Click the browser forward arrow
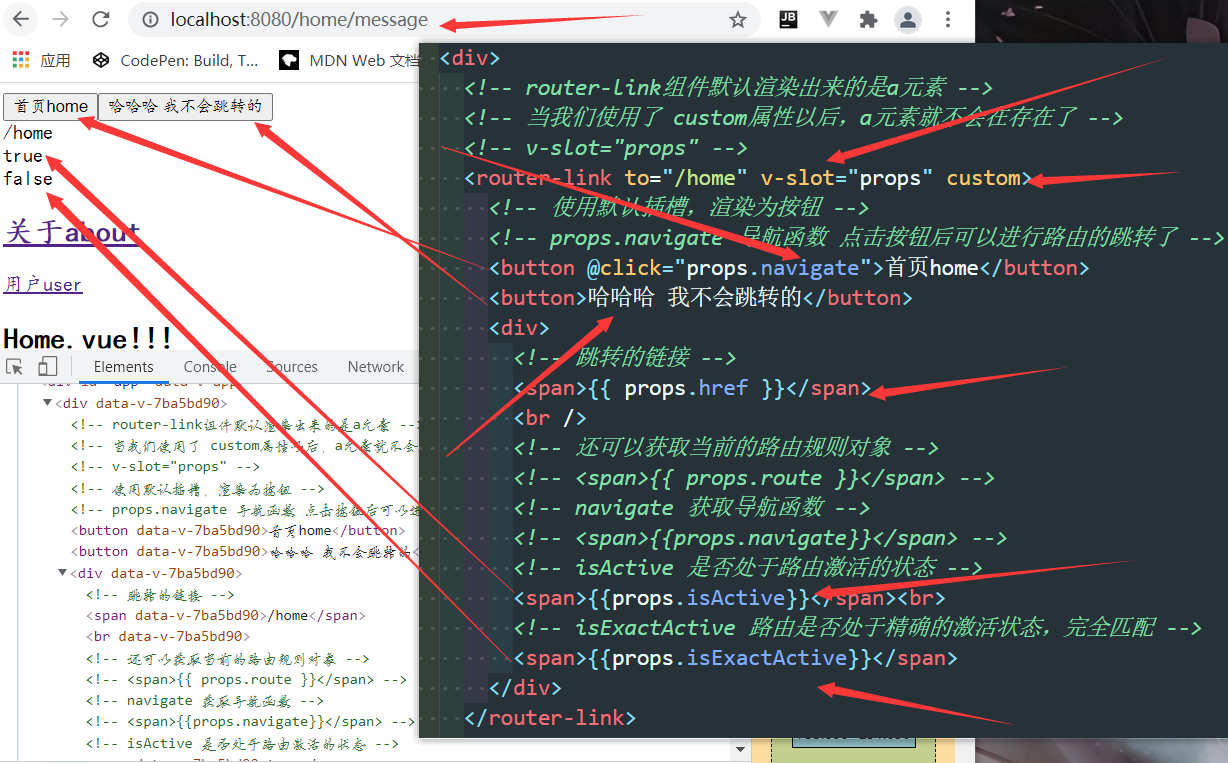 (x=60, y=19)
